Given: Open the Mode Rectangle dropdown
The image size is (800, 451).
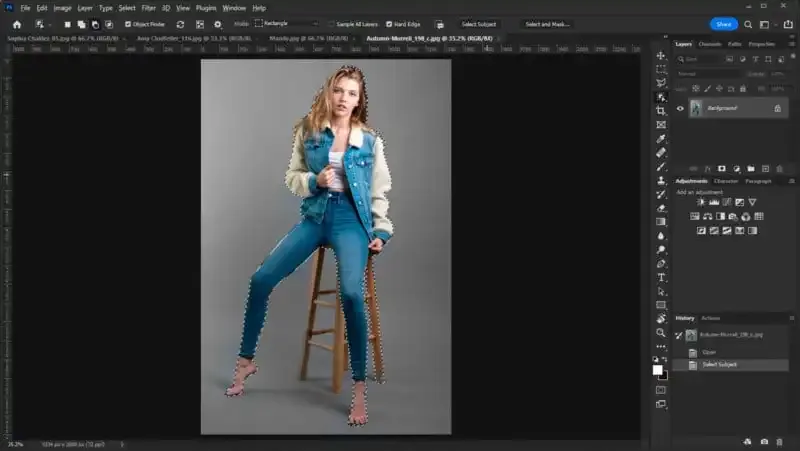Looking at the screenshot, I should click(286, 24).
